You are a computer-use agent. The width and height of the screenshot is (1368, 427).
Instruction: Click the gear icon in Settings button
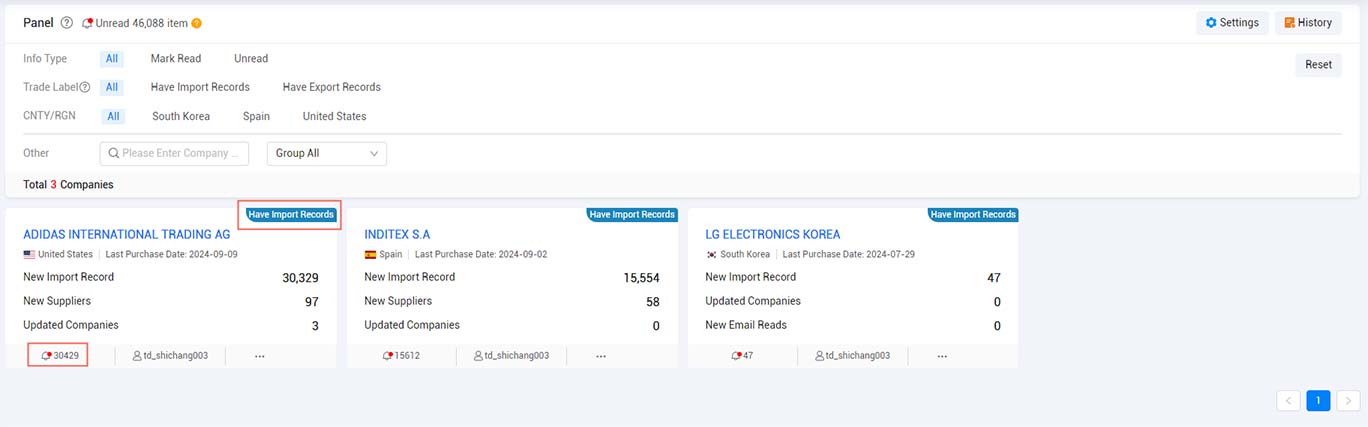tap(1211, 23)
